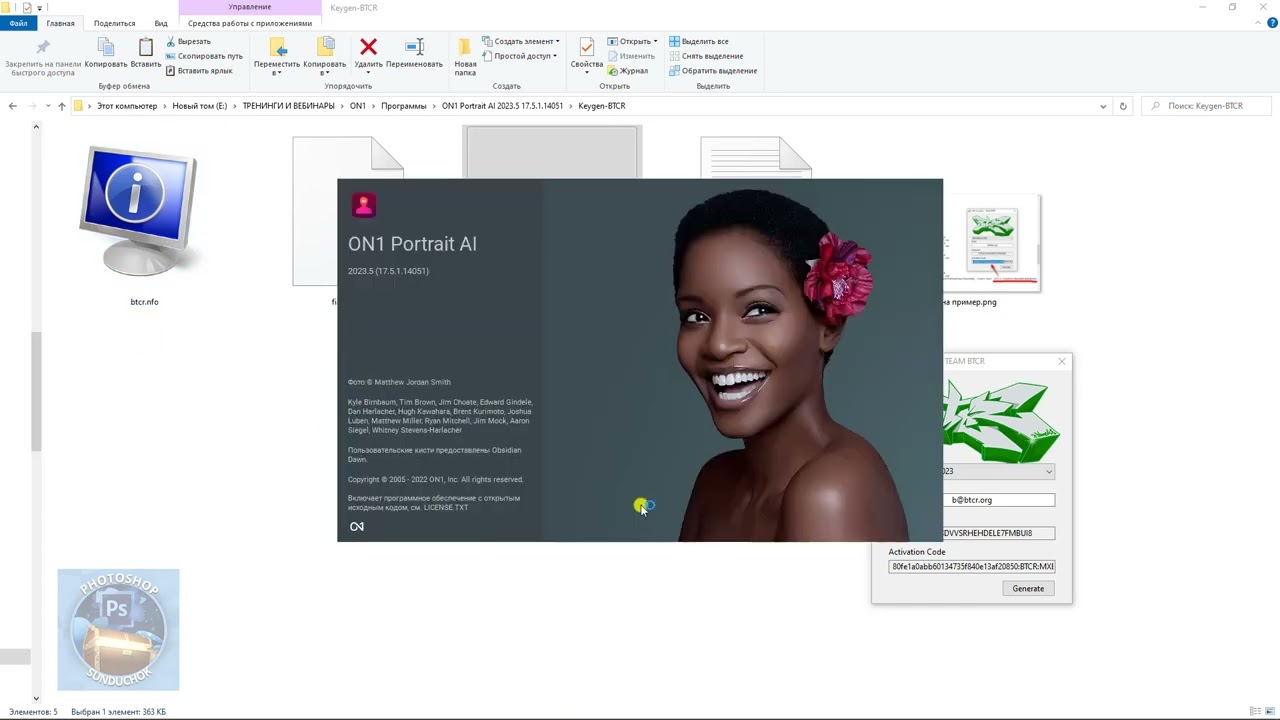Open the Файл tab
This screenshot has height=720, width=1280.
(x=18, y=23)
